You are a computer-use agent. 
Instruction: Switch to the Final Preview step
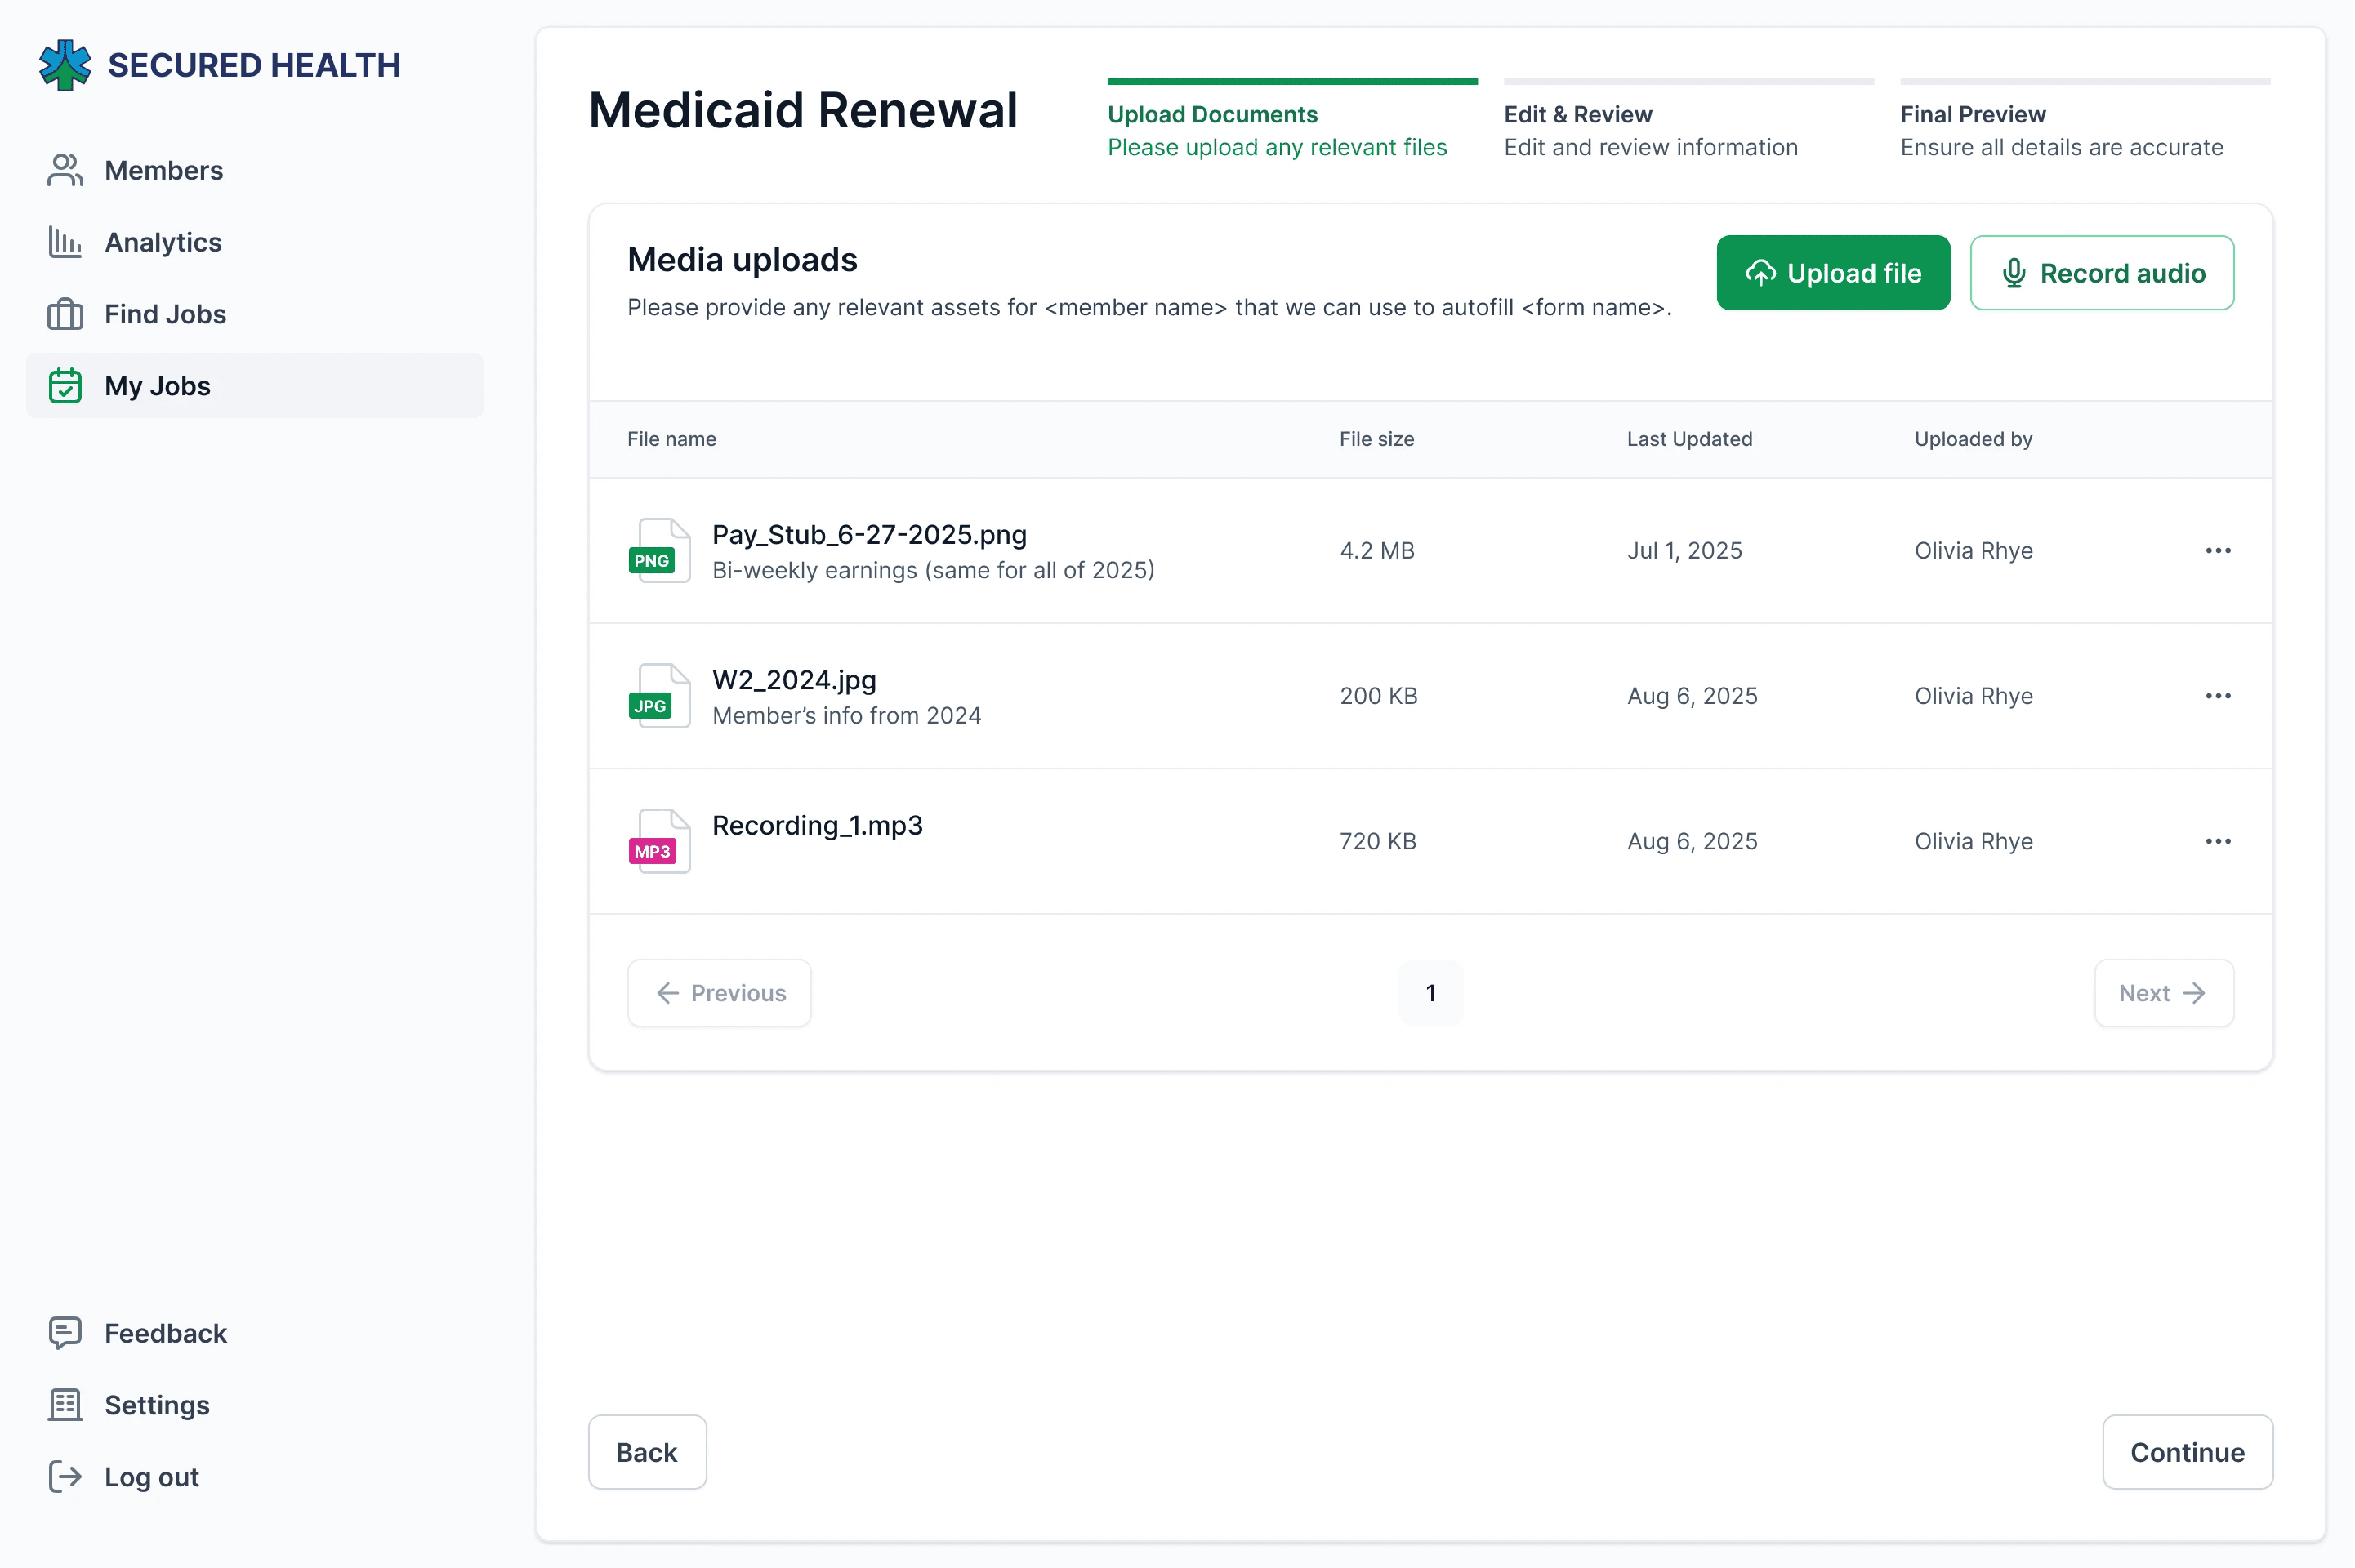tap(2061, 130)
